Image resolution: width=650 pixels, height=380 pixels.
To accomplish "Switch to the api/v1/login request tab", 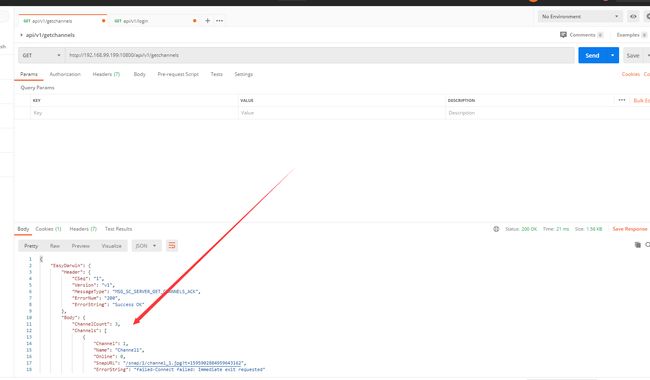I will 154,21.
